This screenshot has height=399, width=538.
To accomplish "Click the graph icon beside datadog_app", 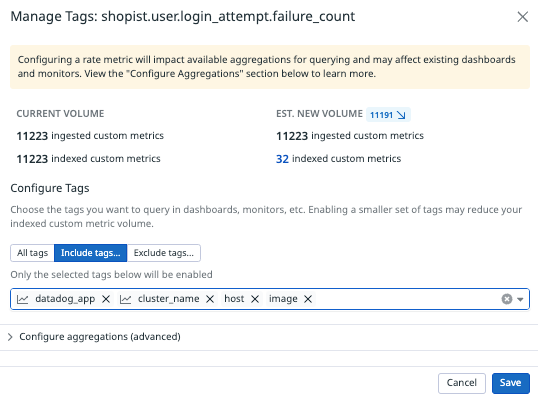I will (x=23, y=299).
